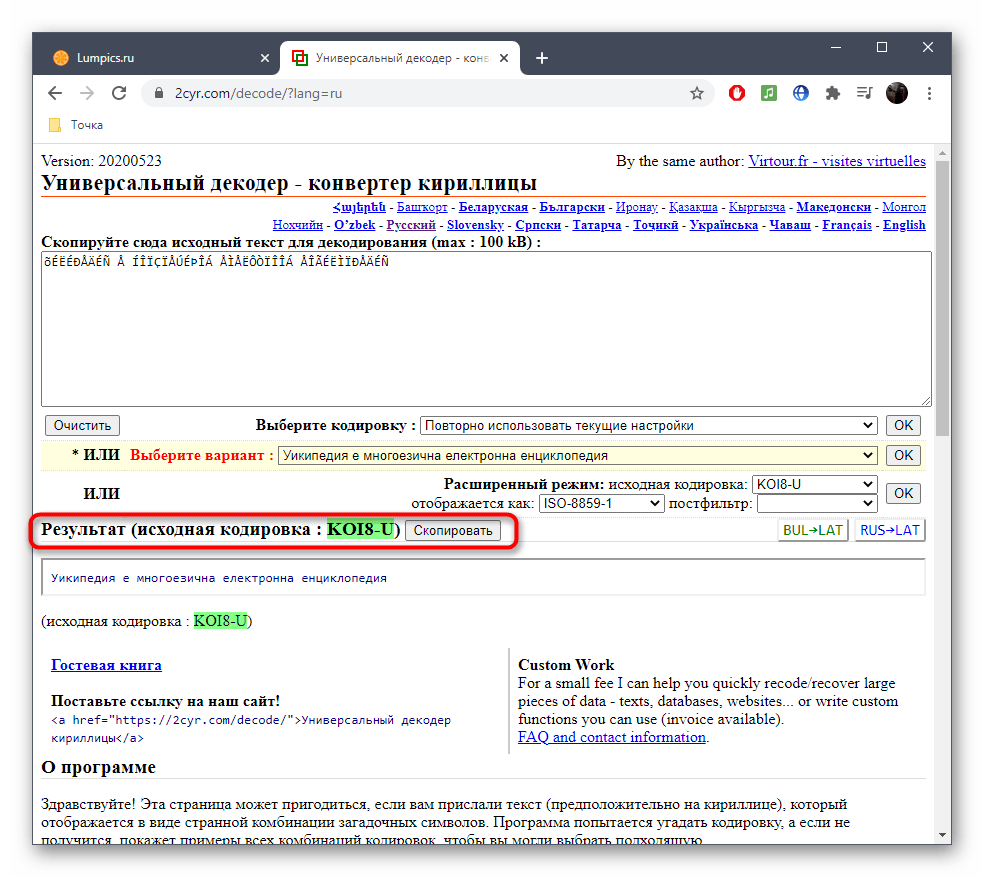The image size is (984, 877).
Task: Click the decoded result text Уикипедия е многоезична
Action: 218,578
